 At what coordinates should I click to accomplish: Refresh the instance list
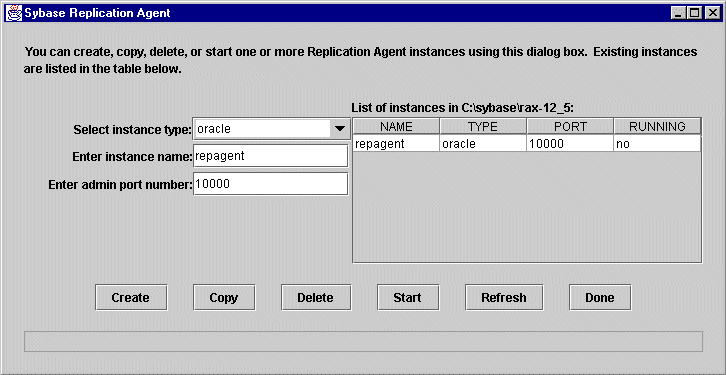504,297
